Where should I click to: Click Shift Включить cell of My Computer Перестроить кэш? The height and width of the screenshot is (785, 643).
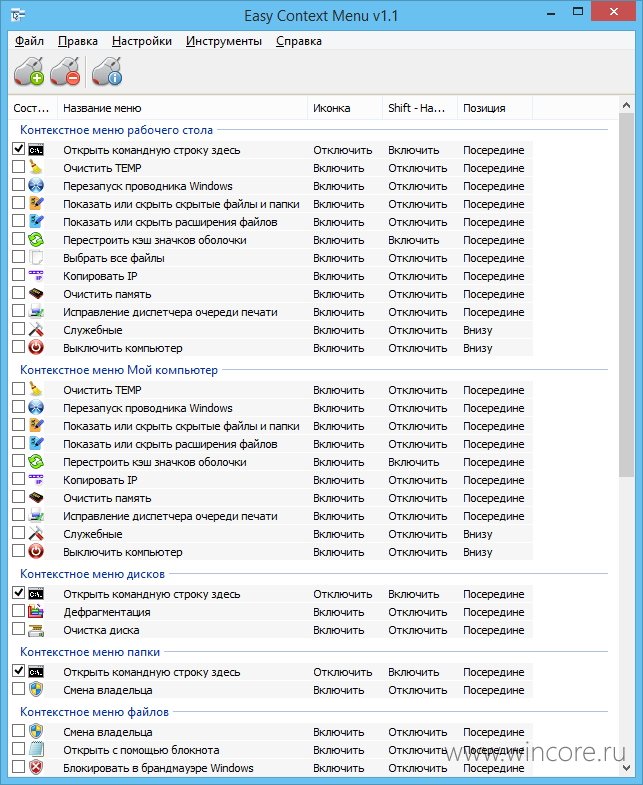point(414,462)
